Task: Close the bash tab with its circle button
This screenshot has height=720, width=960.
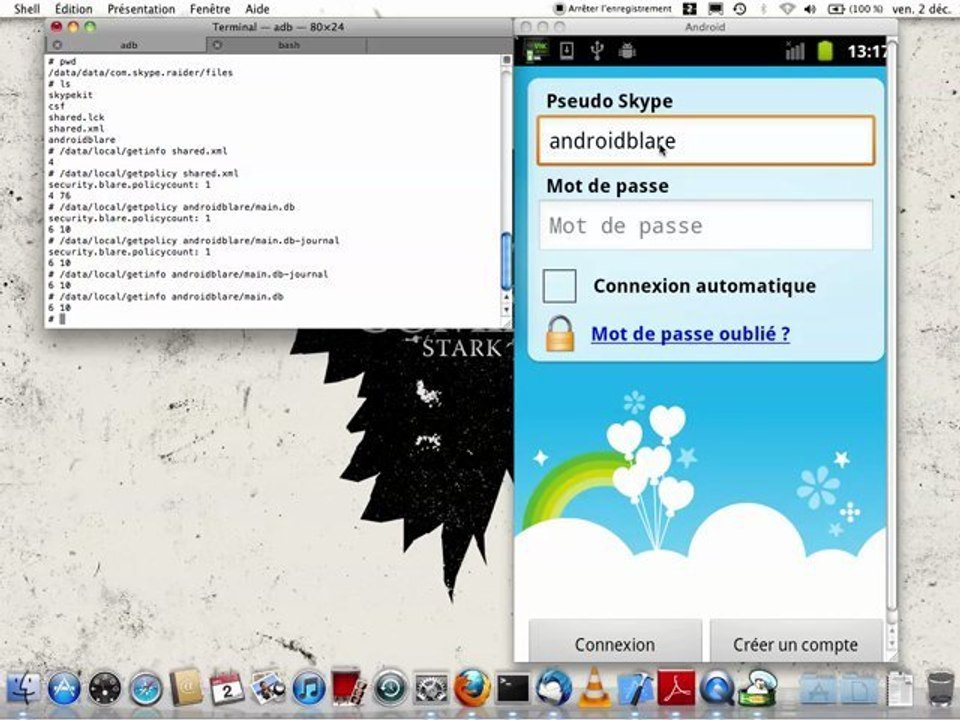Action: 217,45
